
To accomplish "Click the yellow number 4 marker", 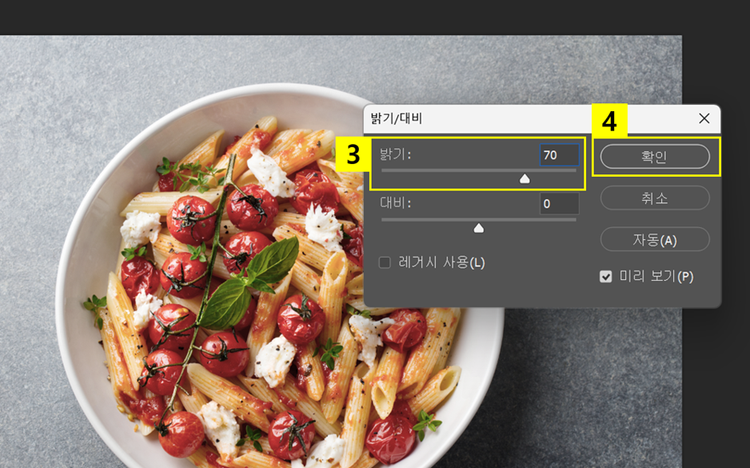I will 609,121.
